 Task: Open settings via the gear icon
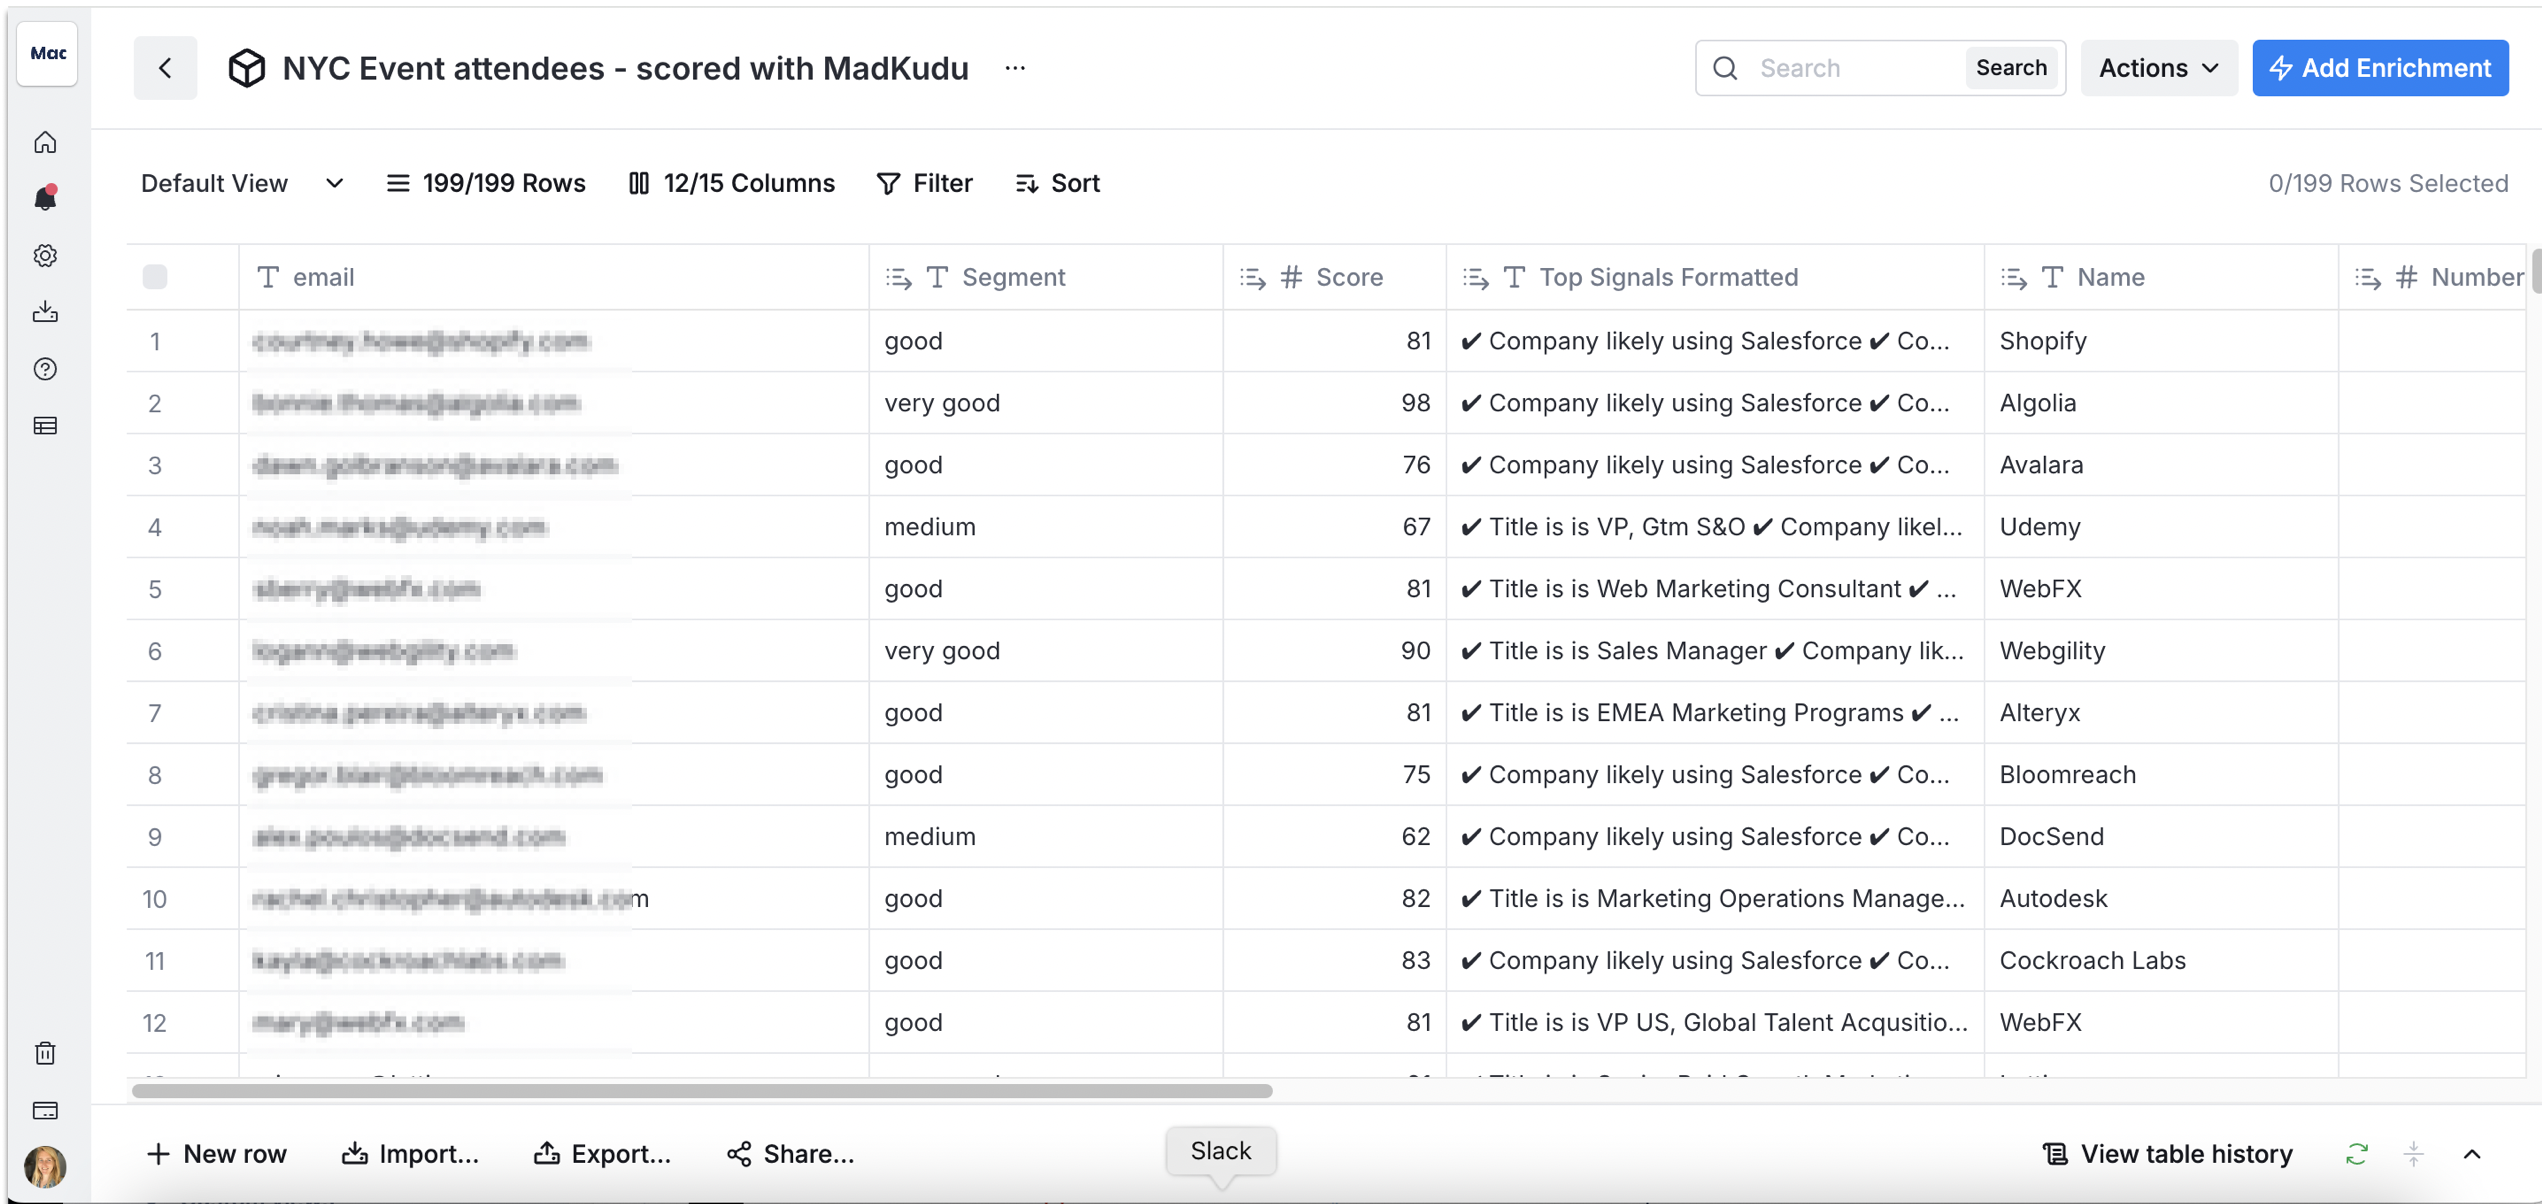pyautogui.click(x=46, y=255)
